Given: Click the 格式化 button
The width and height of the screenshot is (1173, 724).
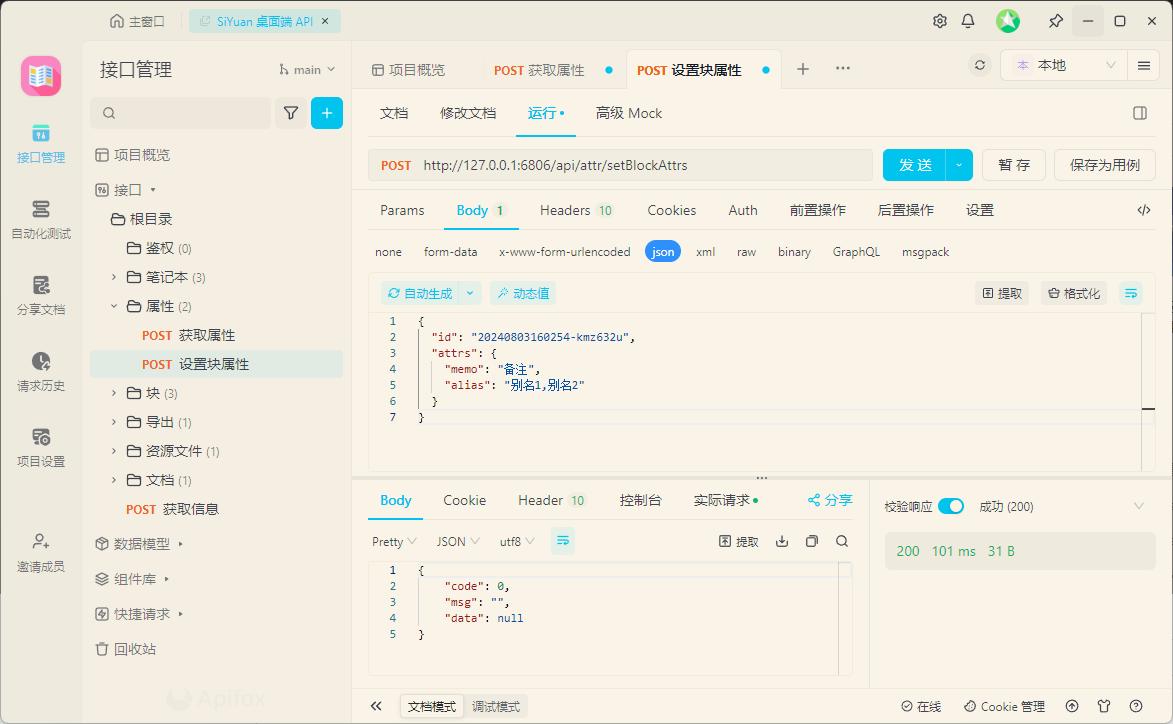Looking at the screenshot, I should click(1074, 293).
